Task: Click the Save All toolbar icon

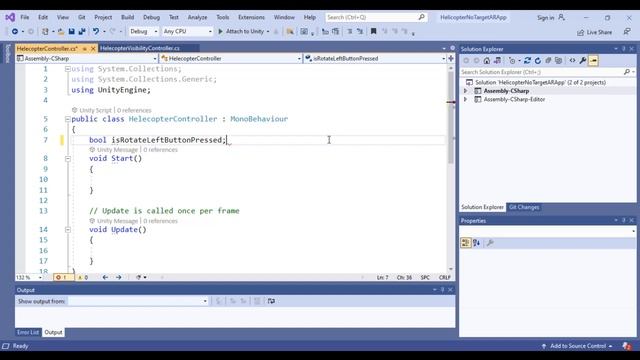Action: click(82, 31)
